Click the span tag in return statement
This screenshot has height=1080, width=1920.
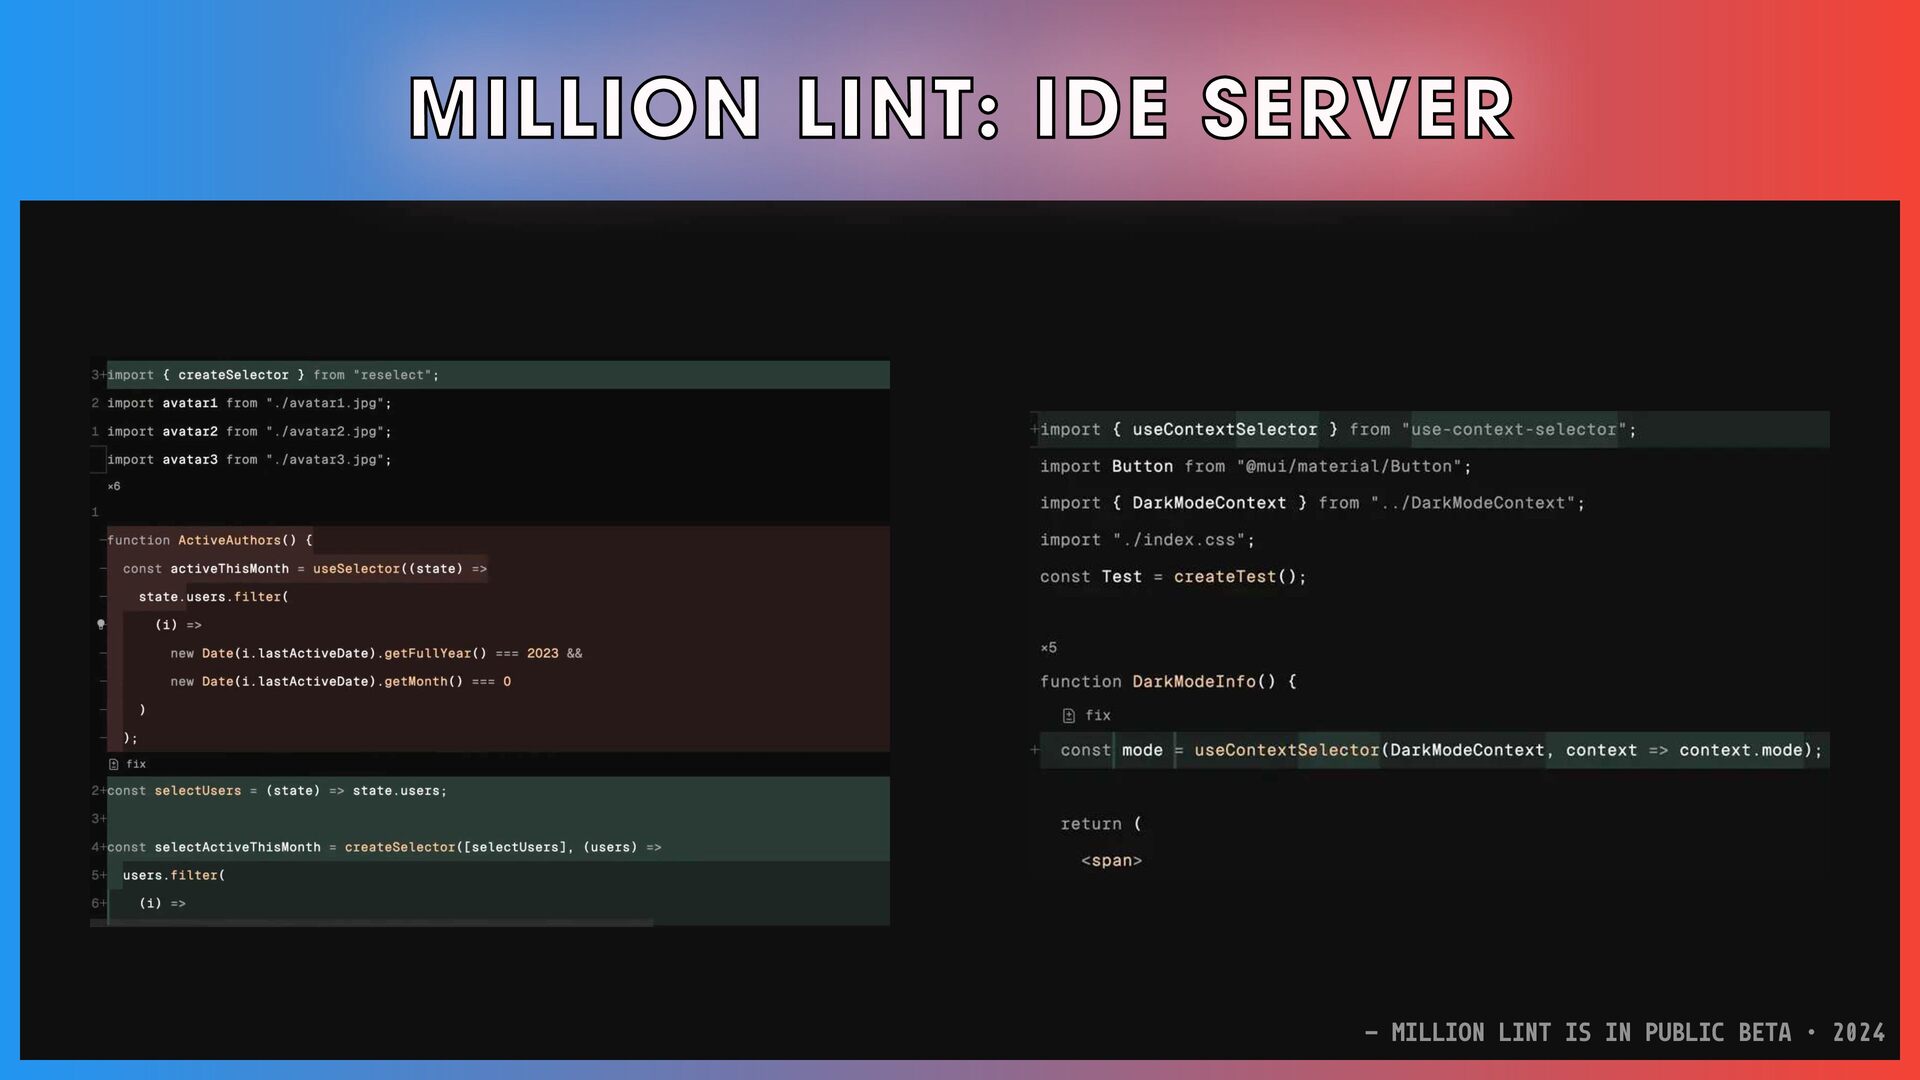pos(1111,861)
